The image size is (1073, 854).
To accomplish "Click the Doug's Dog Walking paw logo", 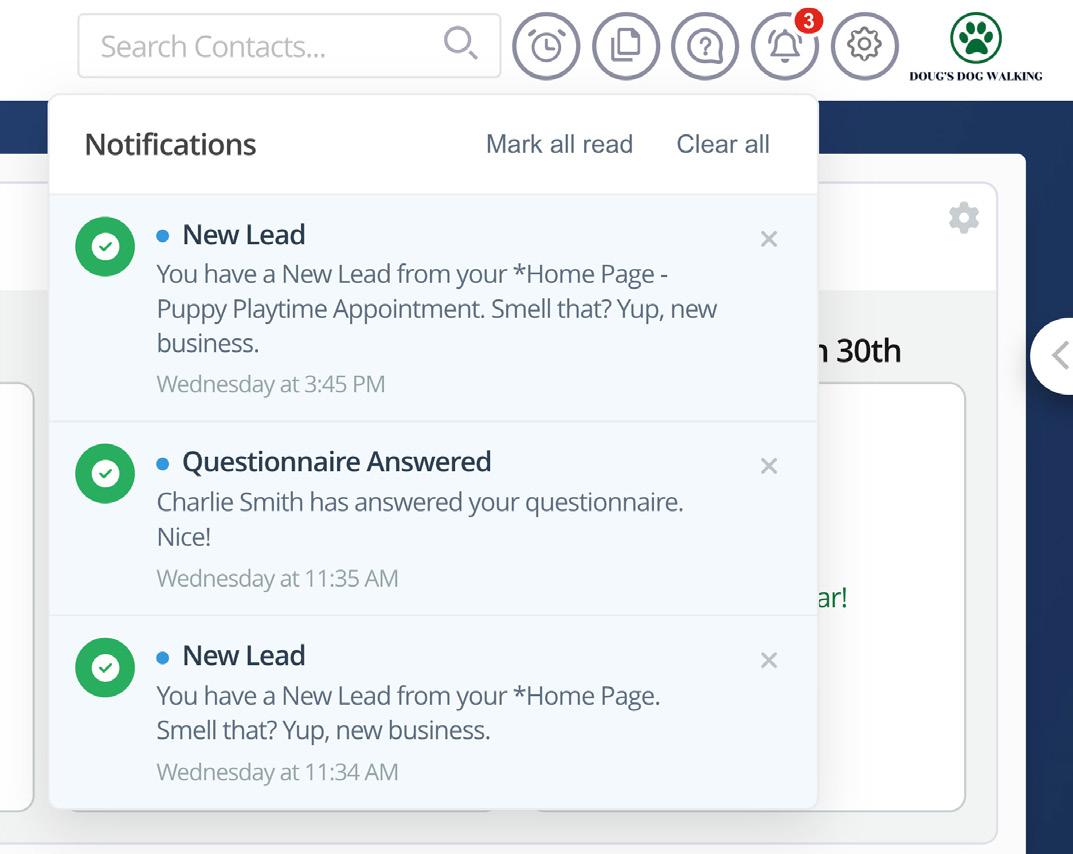I will tap(976, 47).
